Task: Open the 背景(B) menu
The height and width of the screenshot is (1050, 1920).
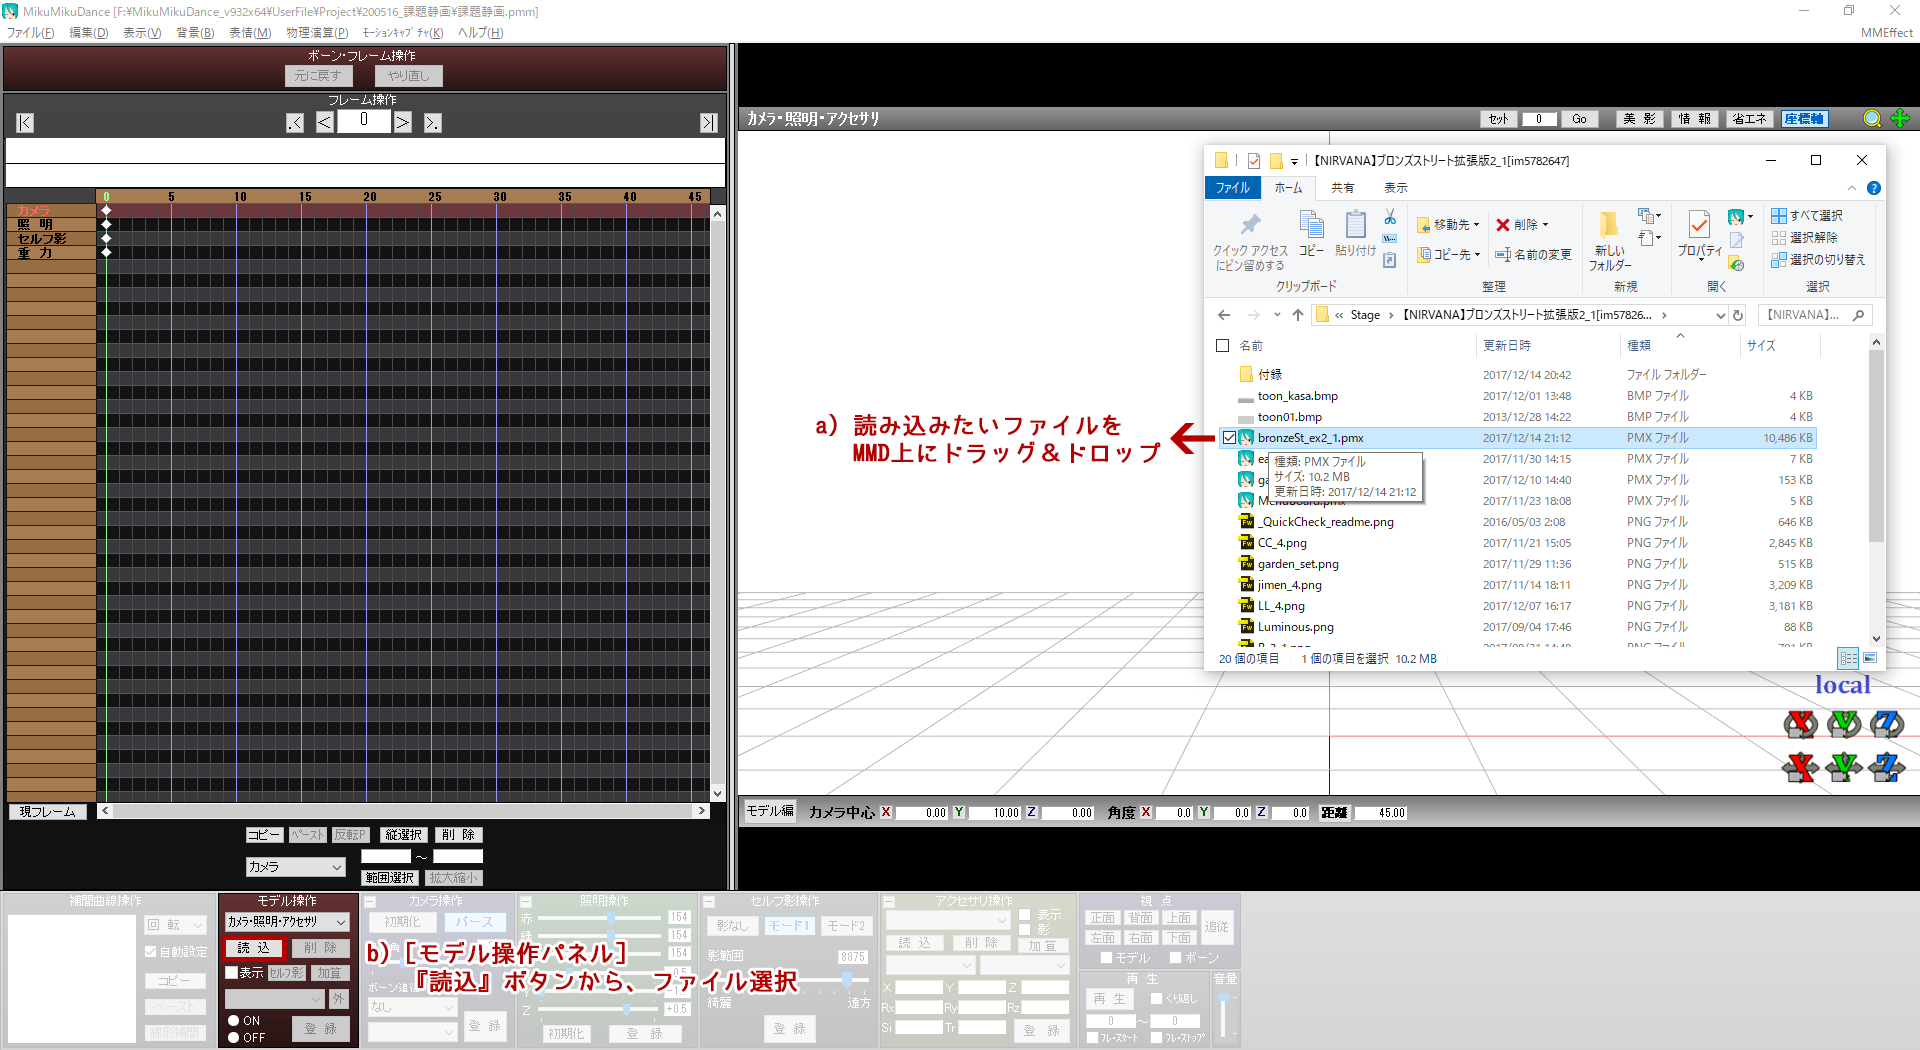Action: click(195, 33)
